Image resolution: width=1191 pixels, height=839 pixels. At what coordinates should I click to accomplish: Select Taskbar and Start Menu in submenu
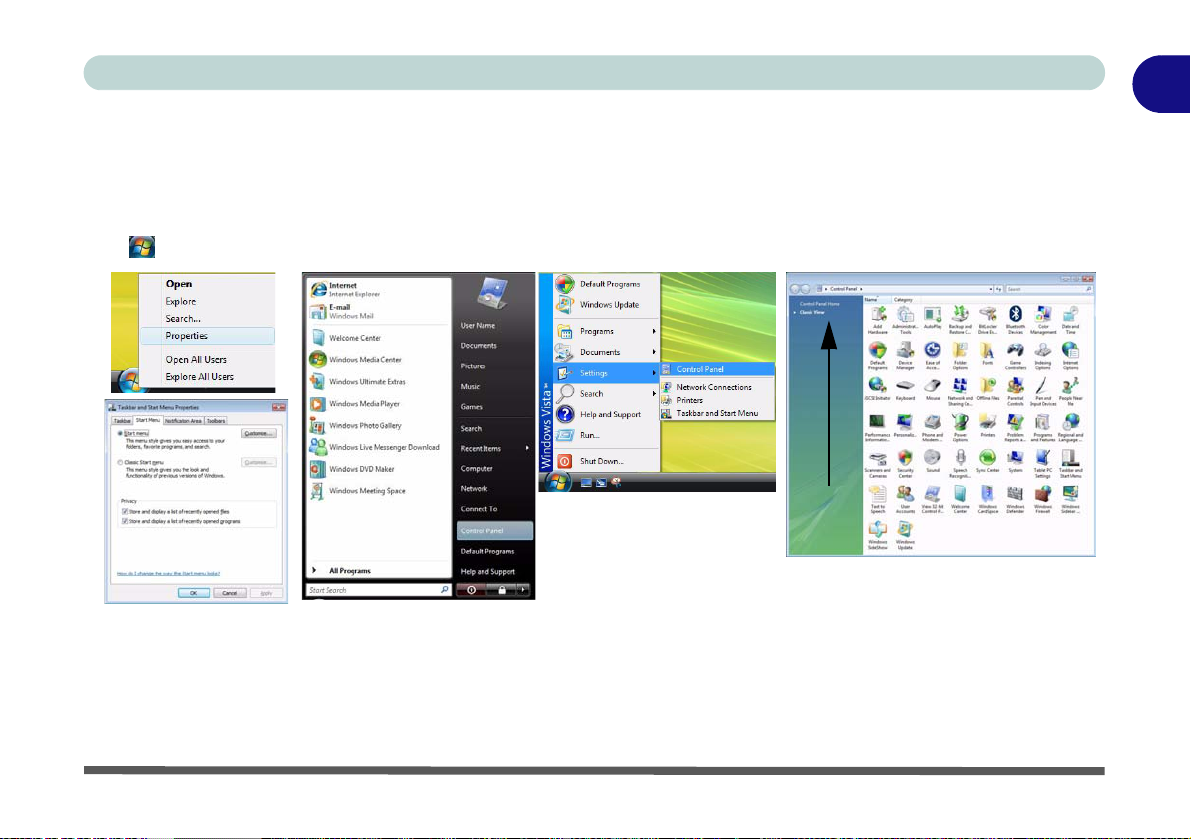717,413
